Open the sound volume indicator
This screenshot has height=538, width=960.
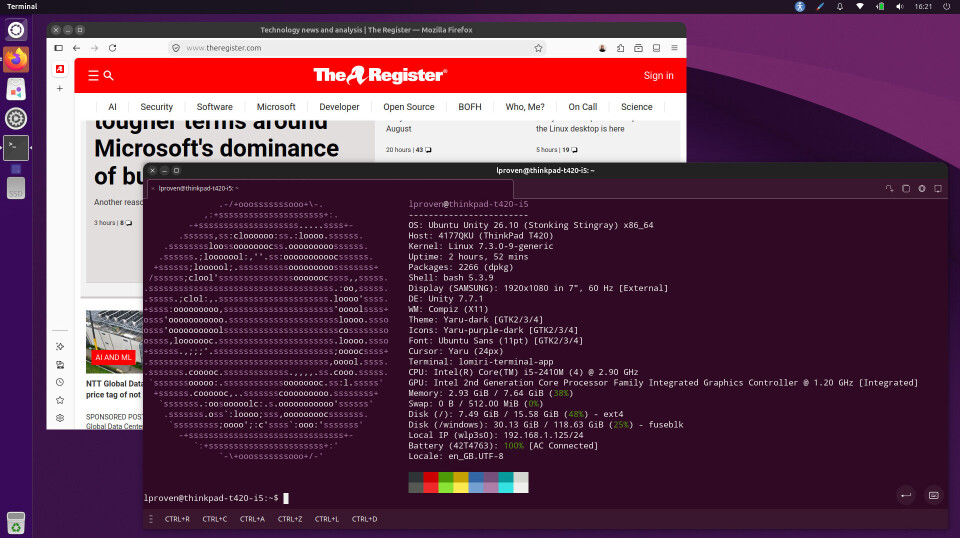(x=899, y=7)
